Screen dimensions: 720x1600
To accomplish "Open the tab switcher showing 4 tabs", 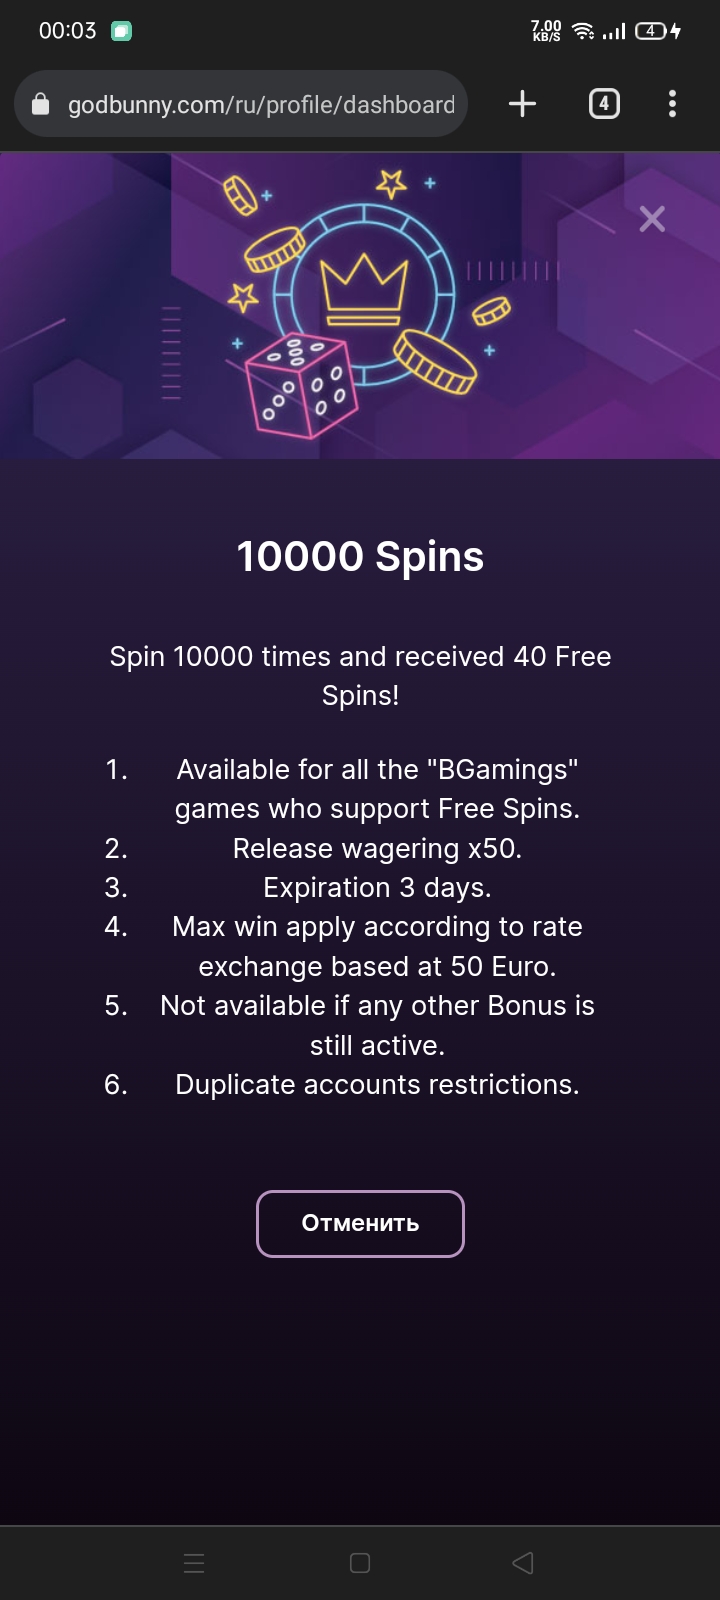I will (604, 104).
